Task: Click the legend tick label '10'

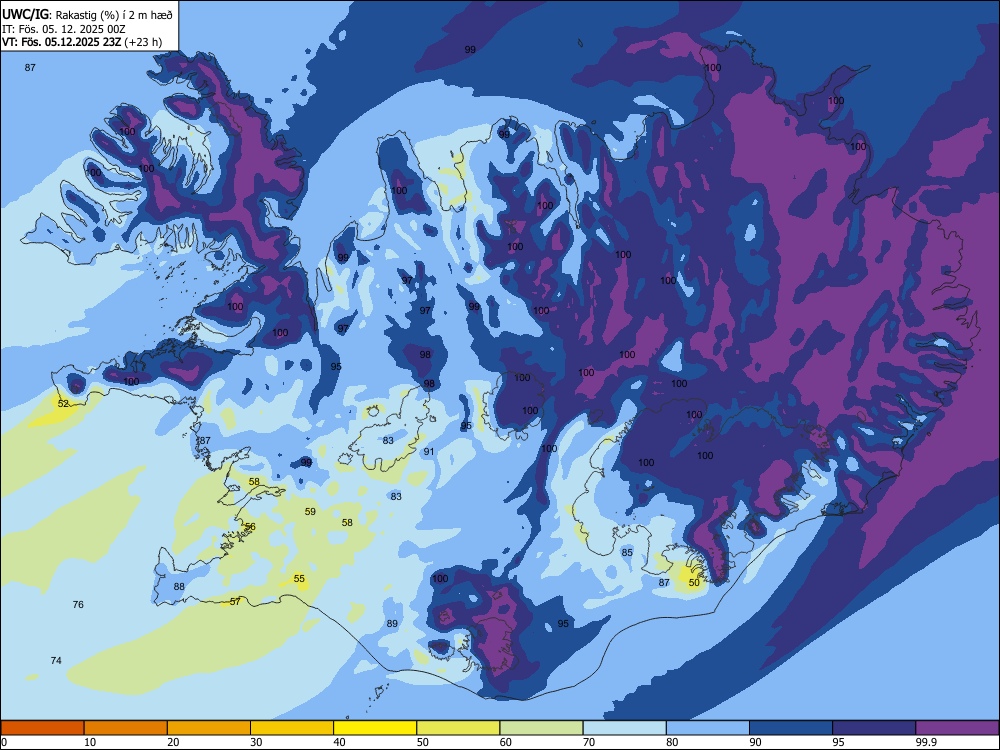Action: pyautogui.click(x=90, y=742)
